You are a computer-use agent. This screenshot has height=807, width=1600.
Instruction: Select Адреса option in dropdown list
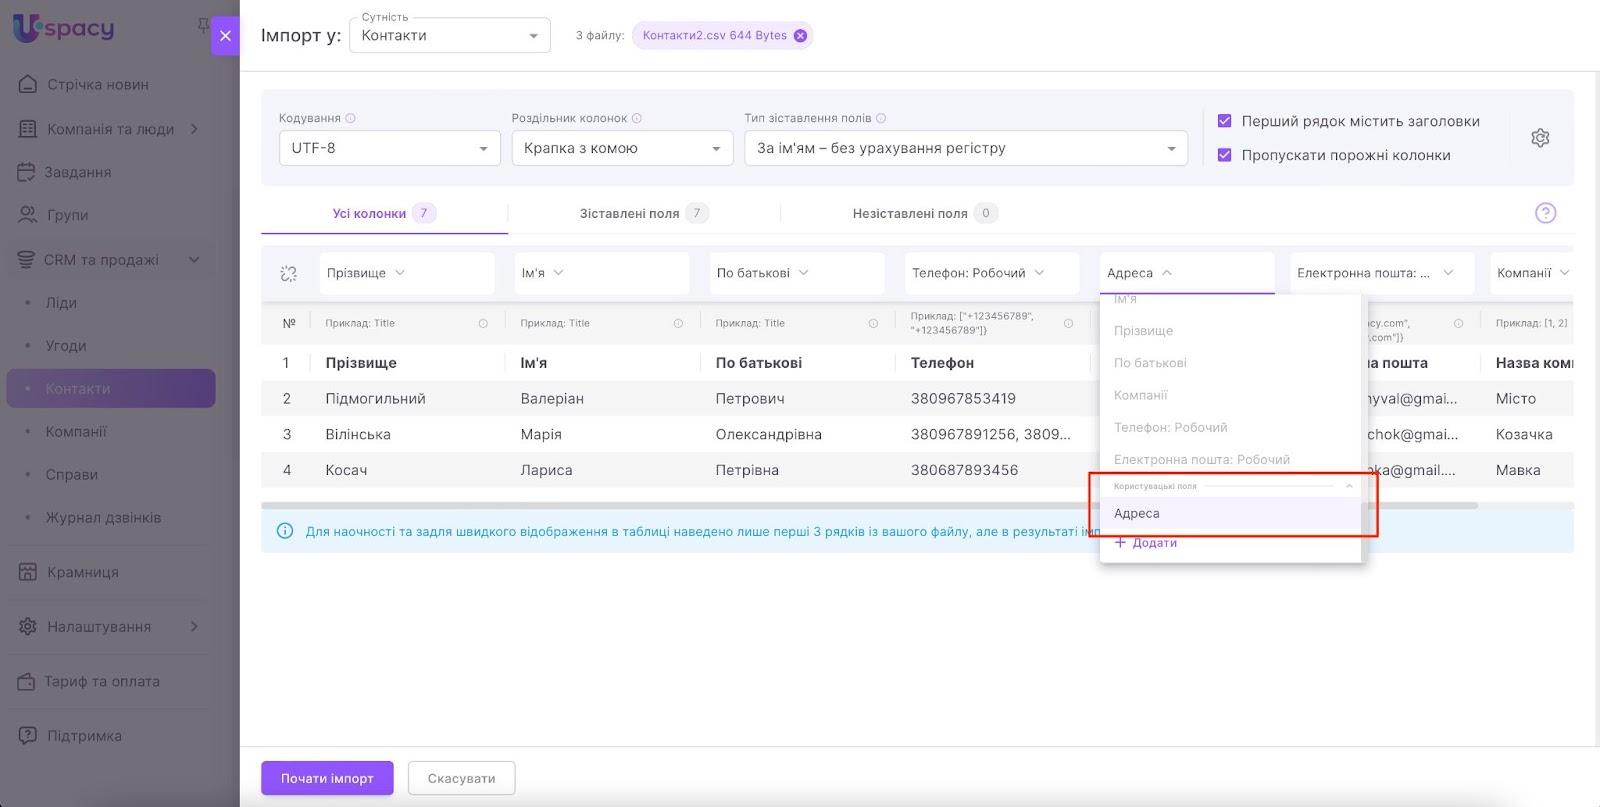[x=1138, y=513]
